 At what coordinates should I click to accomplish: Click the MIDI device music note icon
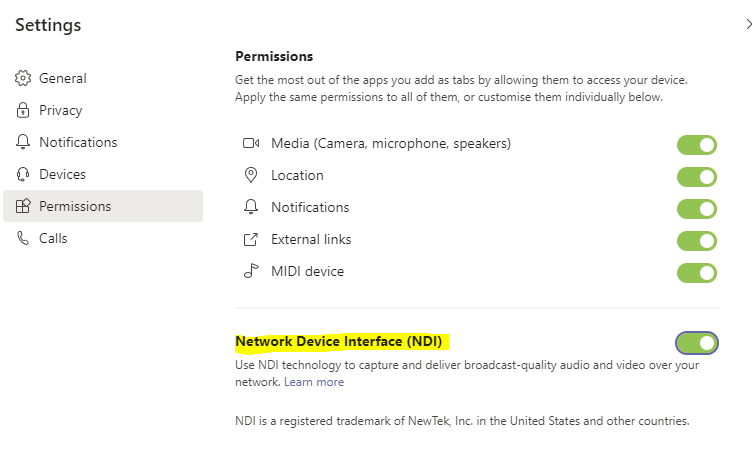click(x=251, y=271)
